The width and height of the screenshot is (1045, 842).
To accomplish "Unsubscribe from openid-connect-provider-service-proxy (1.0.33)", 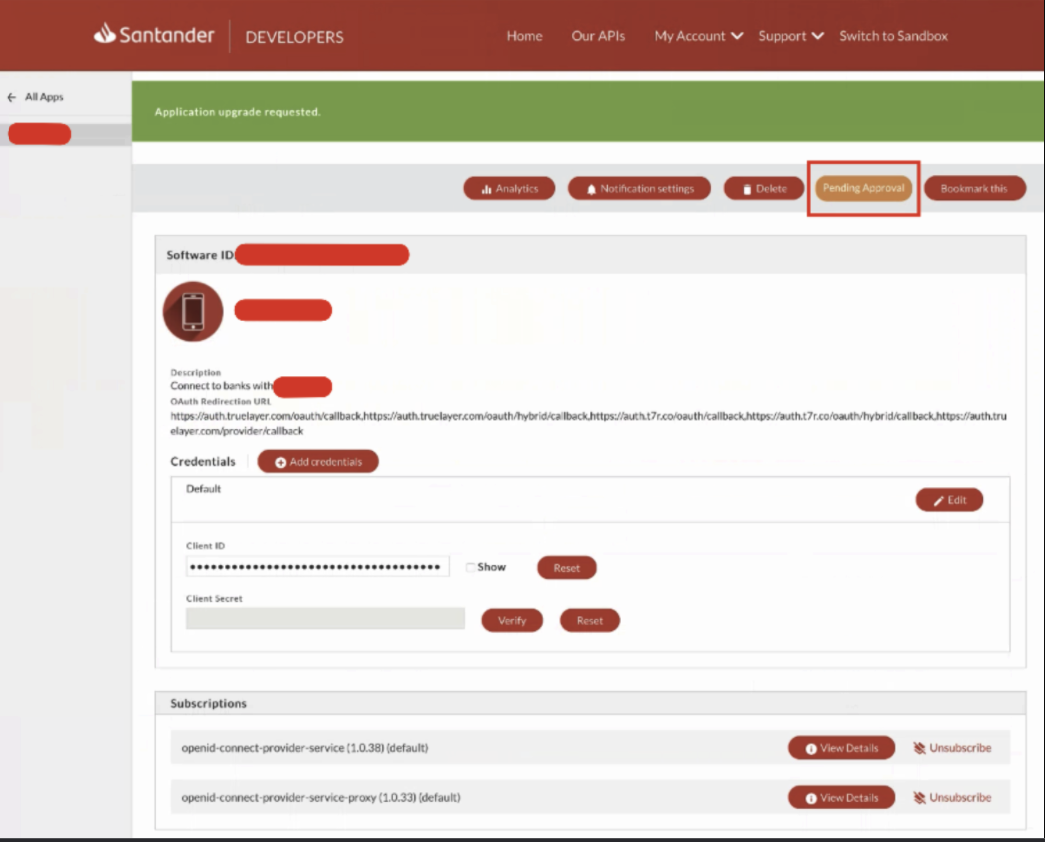I will click(952, 798).
